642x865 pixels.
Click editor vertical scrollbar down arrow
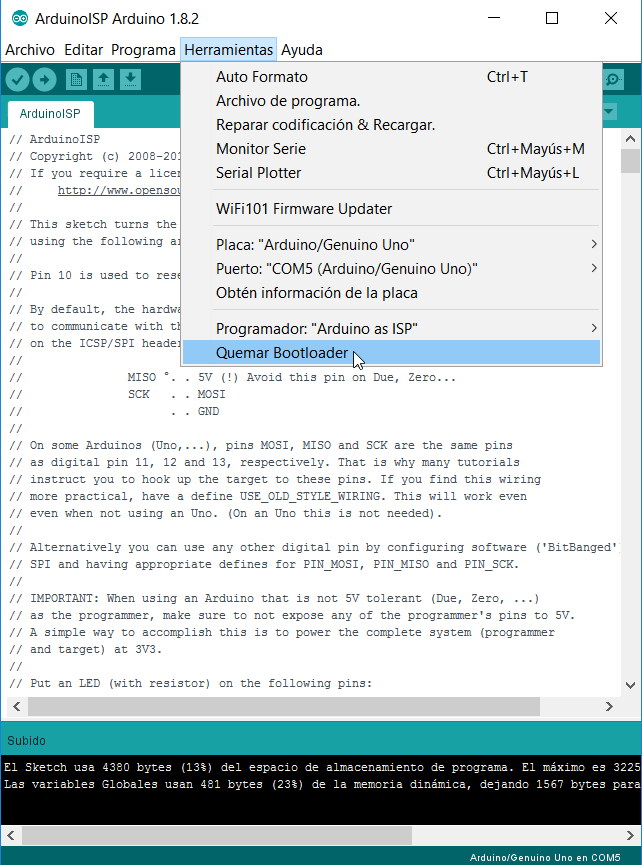point(630,685)
